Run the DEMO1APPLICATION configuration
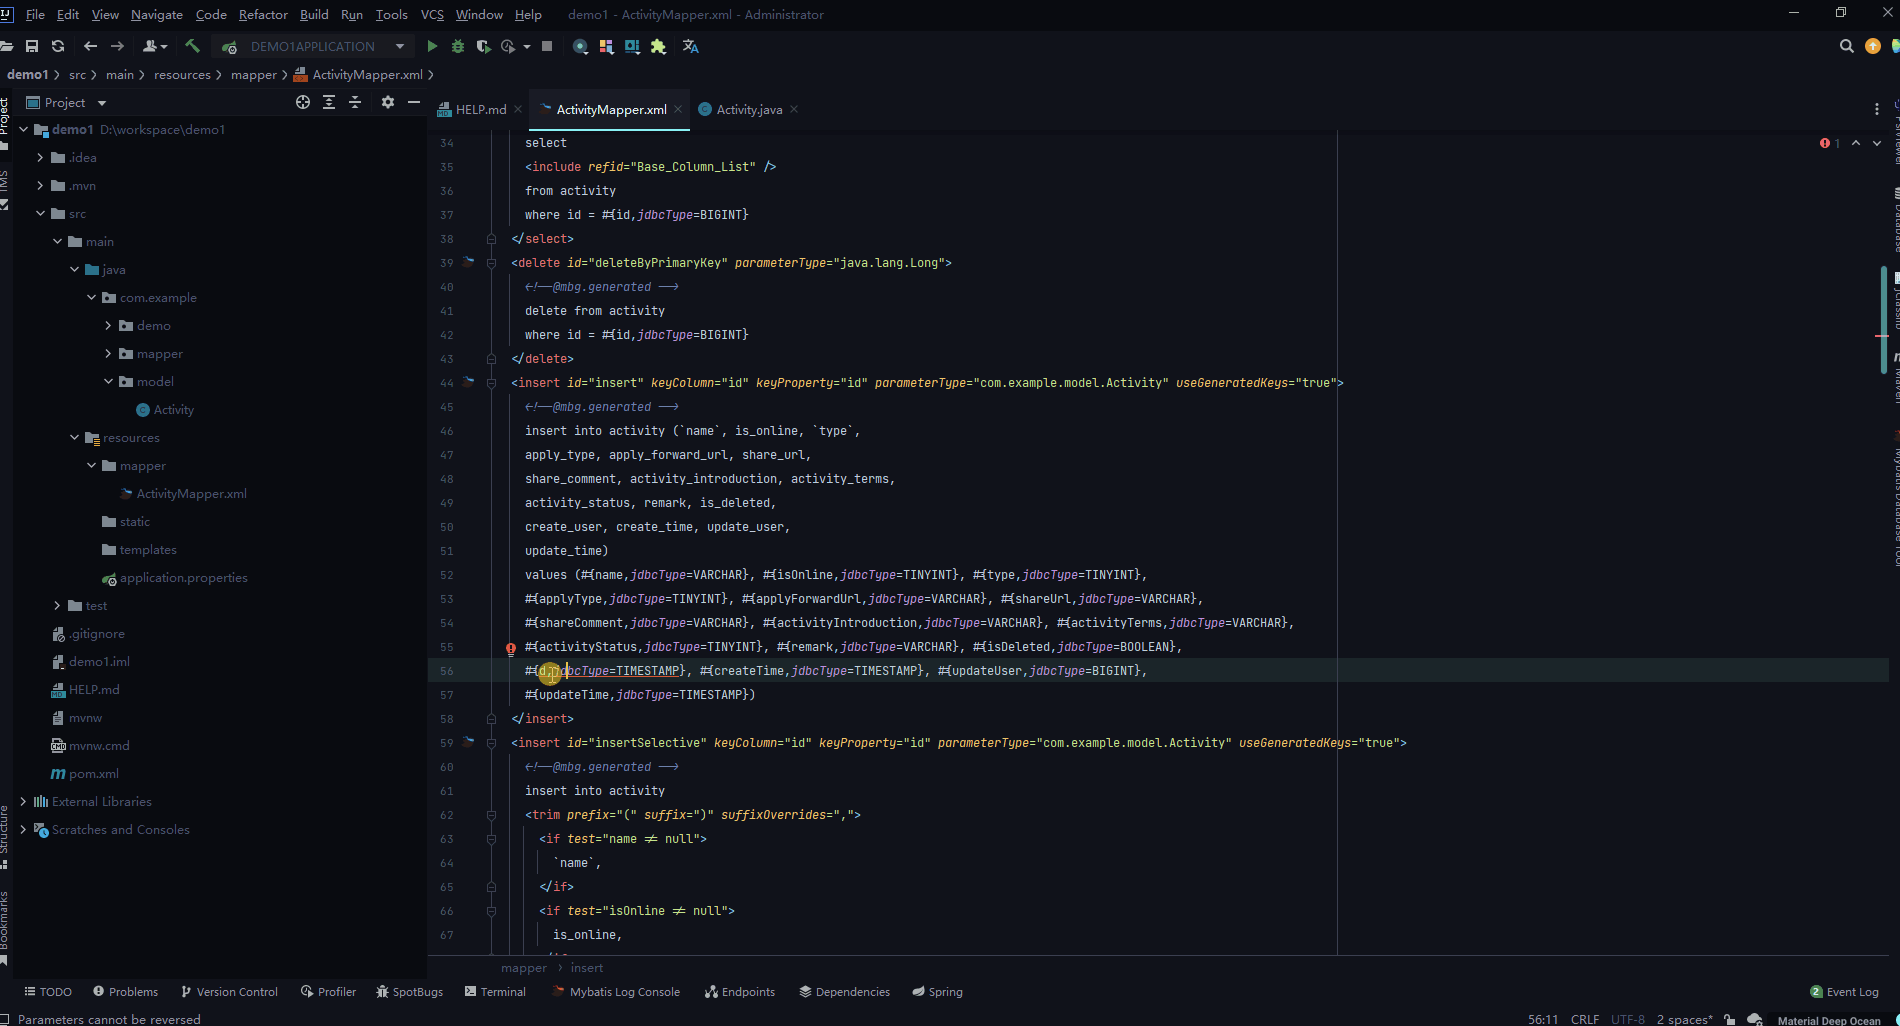This screenshot has width=1900, height=1026. click(x=431, y=46)
